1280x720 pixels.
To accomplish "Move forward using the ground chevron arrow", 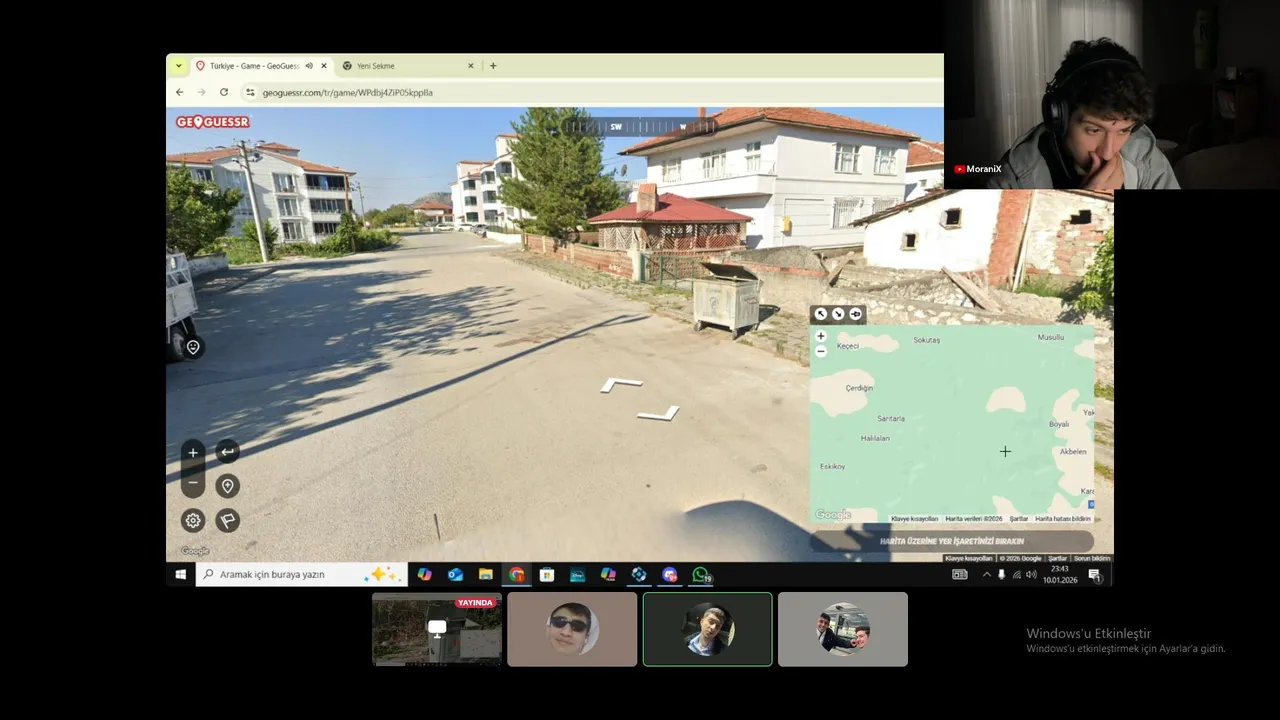I will (621, 384).
